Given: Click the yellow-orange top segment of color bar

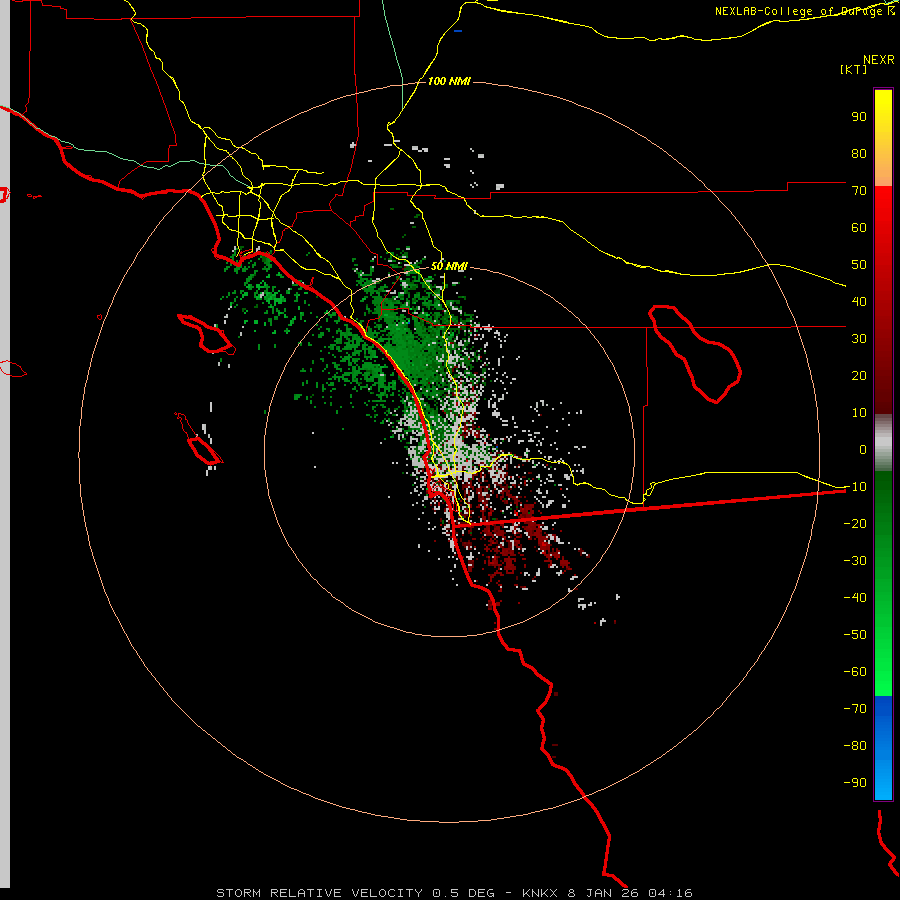Looking at the screenshot, I should point(883,138).
